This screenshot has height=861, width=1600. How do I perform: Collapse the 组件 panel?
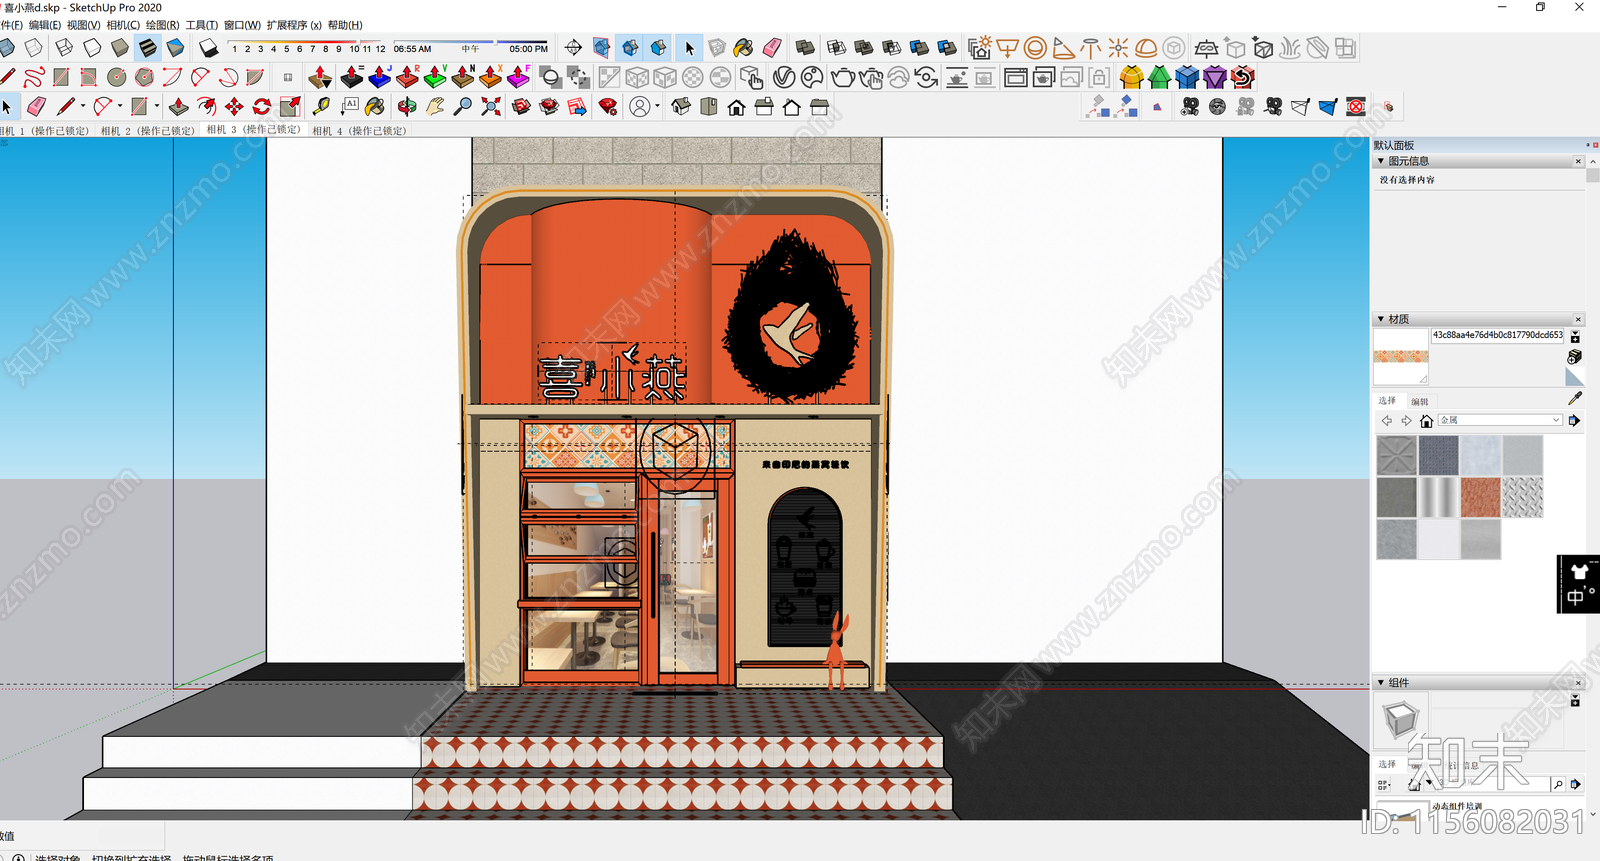click(x=1381, y=682)
